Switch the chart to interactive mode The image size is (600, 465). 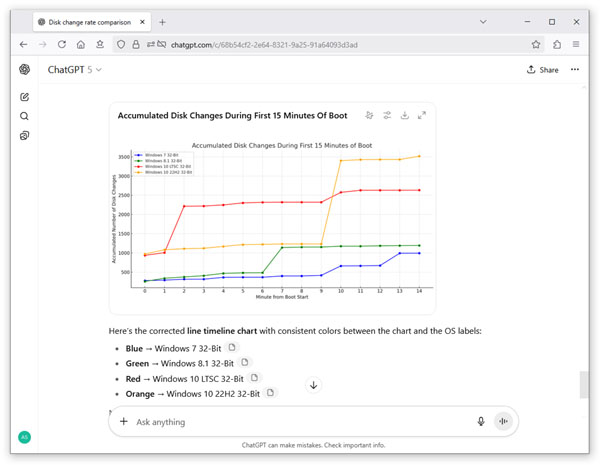[369, 115]
